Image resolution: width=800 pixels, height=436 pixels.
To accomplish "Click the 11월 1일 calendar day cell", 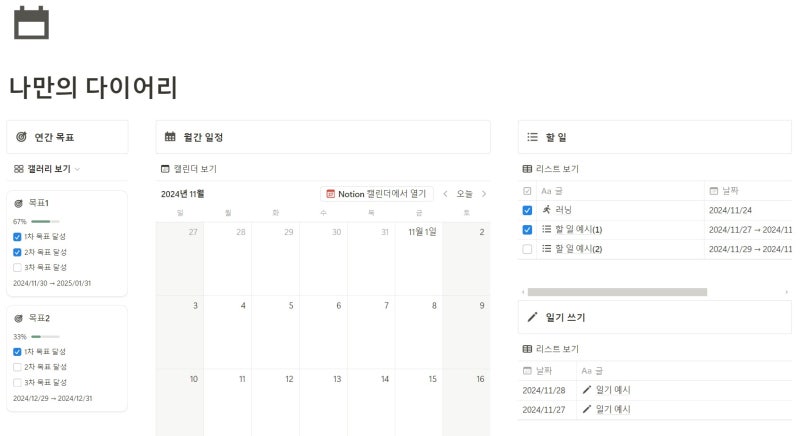I will (418, 259).
